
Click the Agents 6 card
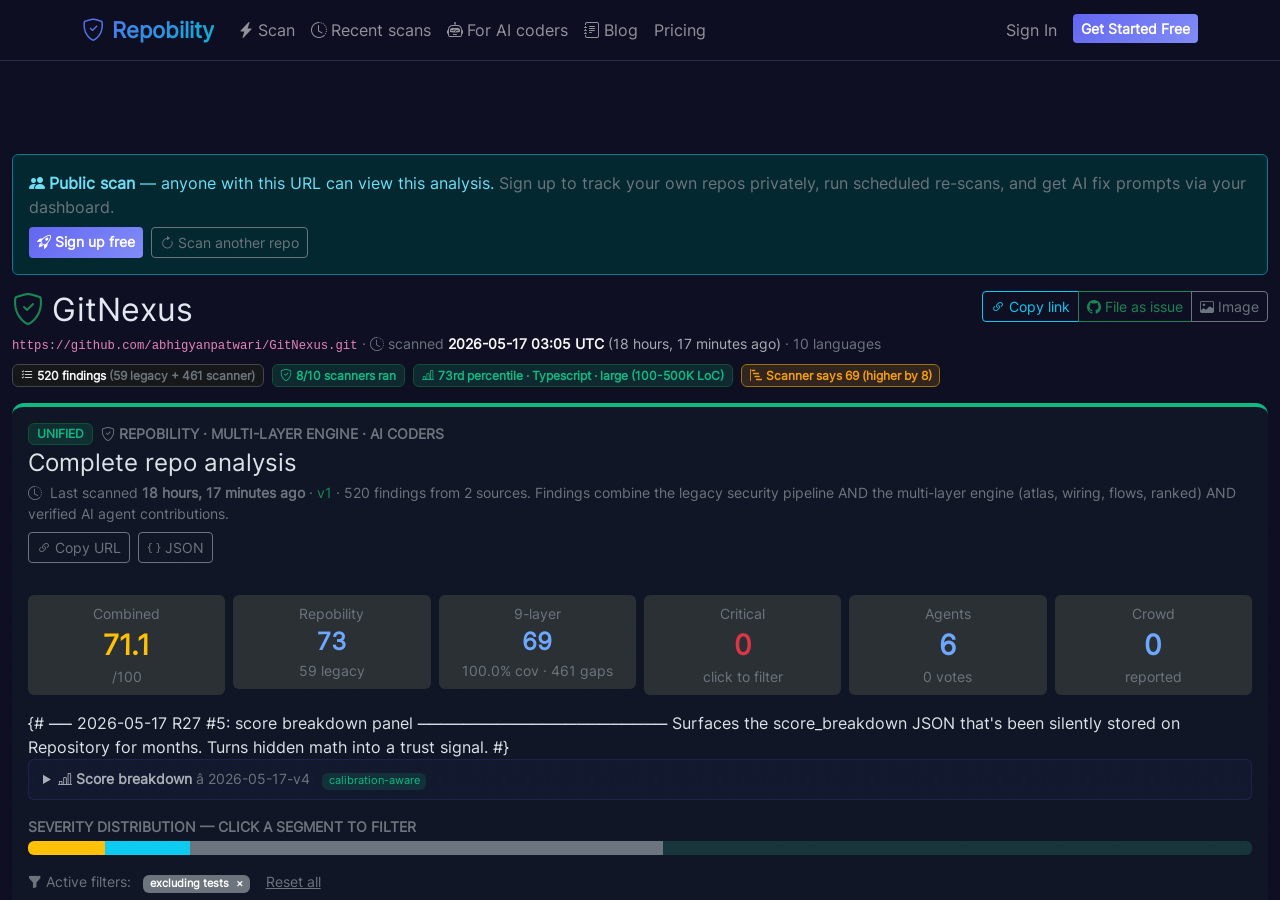pos(948,645)
